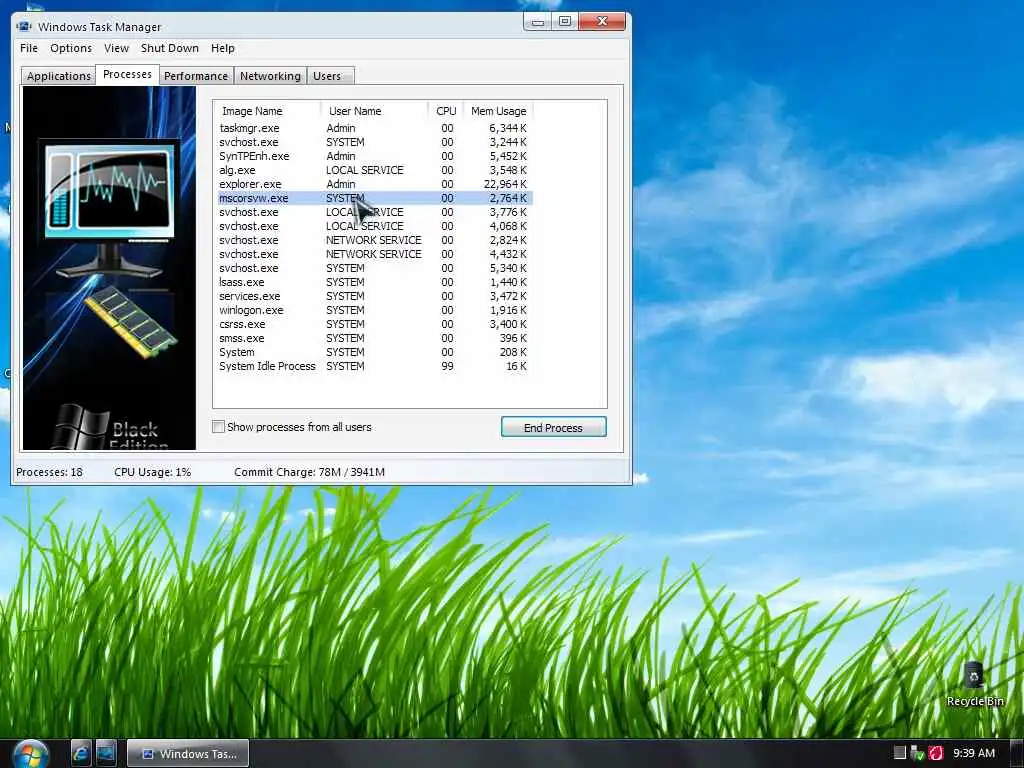Sort by the Image Name column header

point(267,111)
